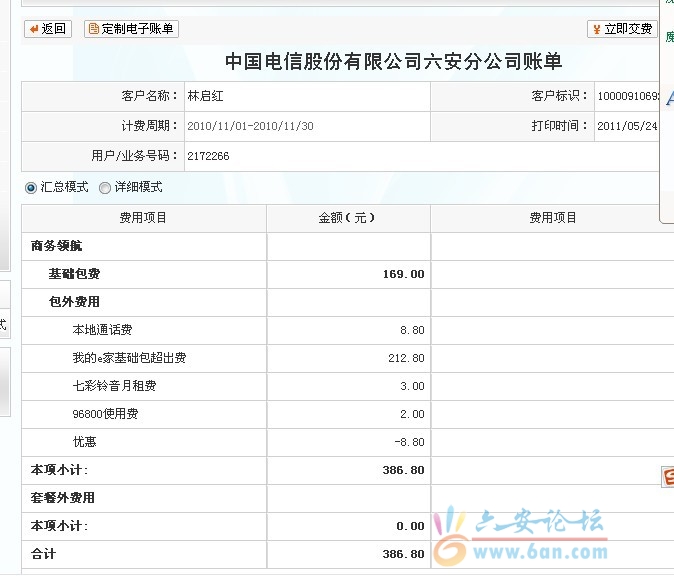Click the 金额(元) column header
The image size is (674, 576).
pos(348,218)
